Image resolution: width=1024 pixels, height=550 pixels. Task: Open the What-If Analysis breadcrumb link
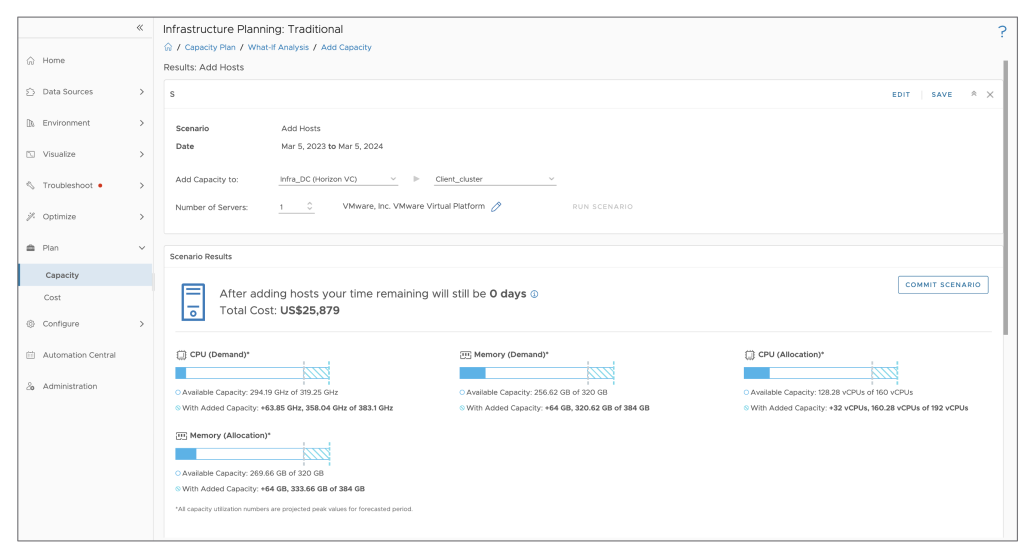click(x=280, y=47)
